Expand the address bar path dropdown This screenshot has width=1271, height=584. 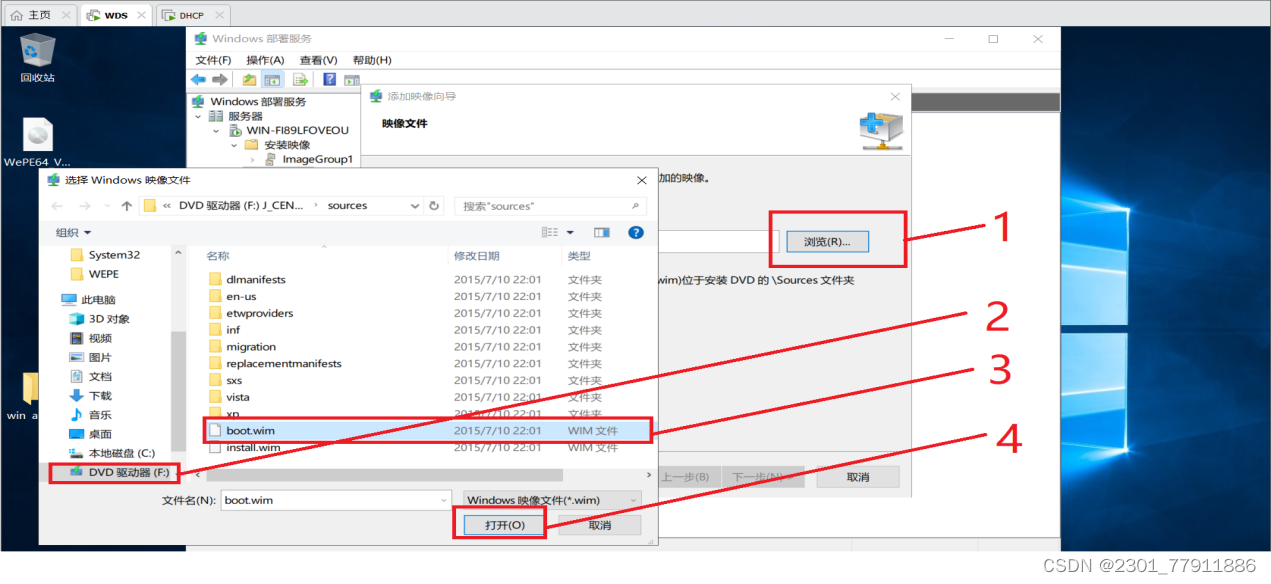pos(415,206)
